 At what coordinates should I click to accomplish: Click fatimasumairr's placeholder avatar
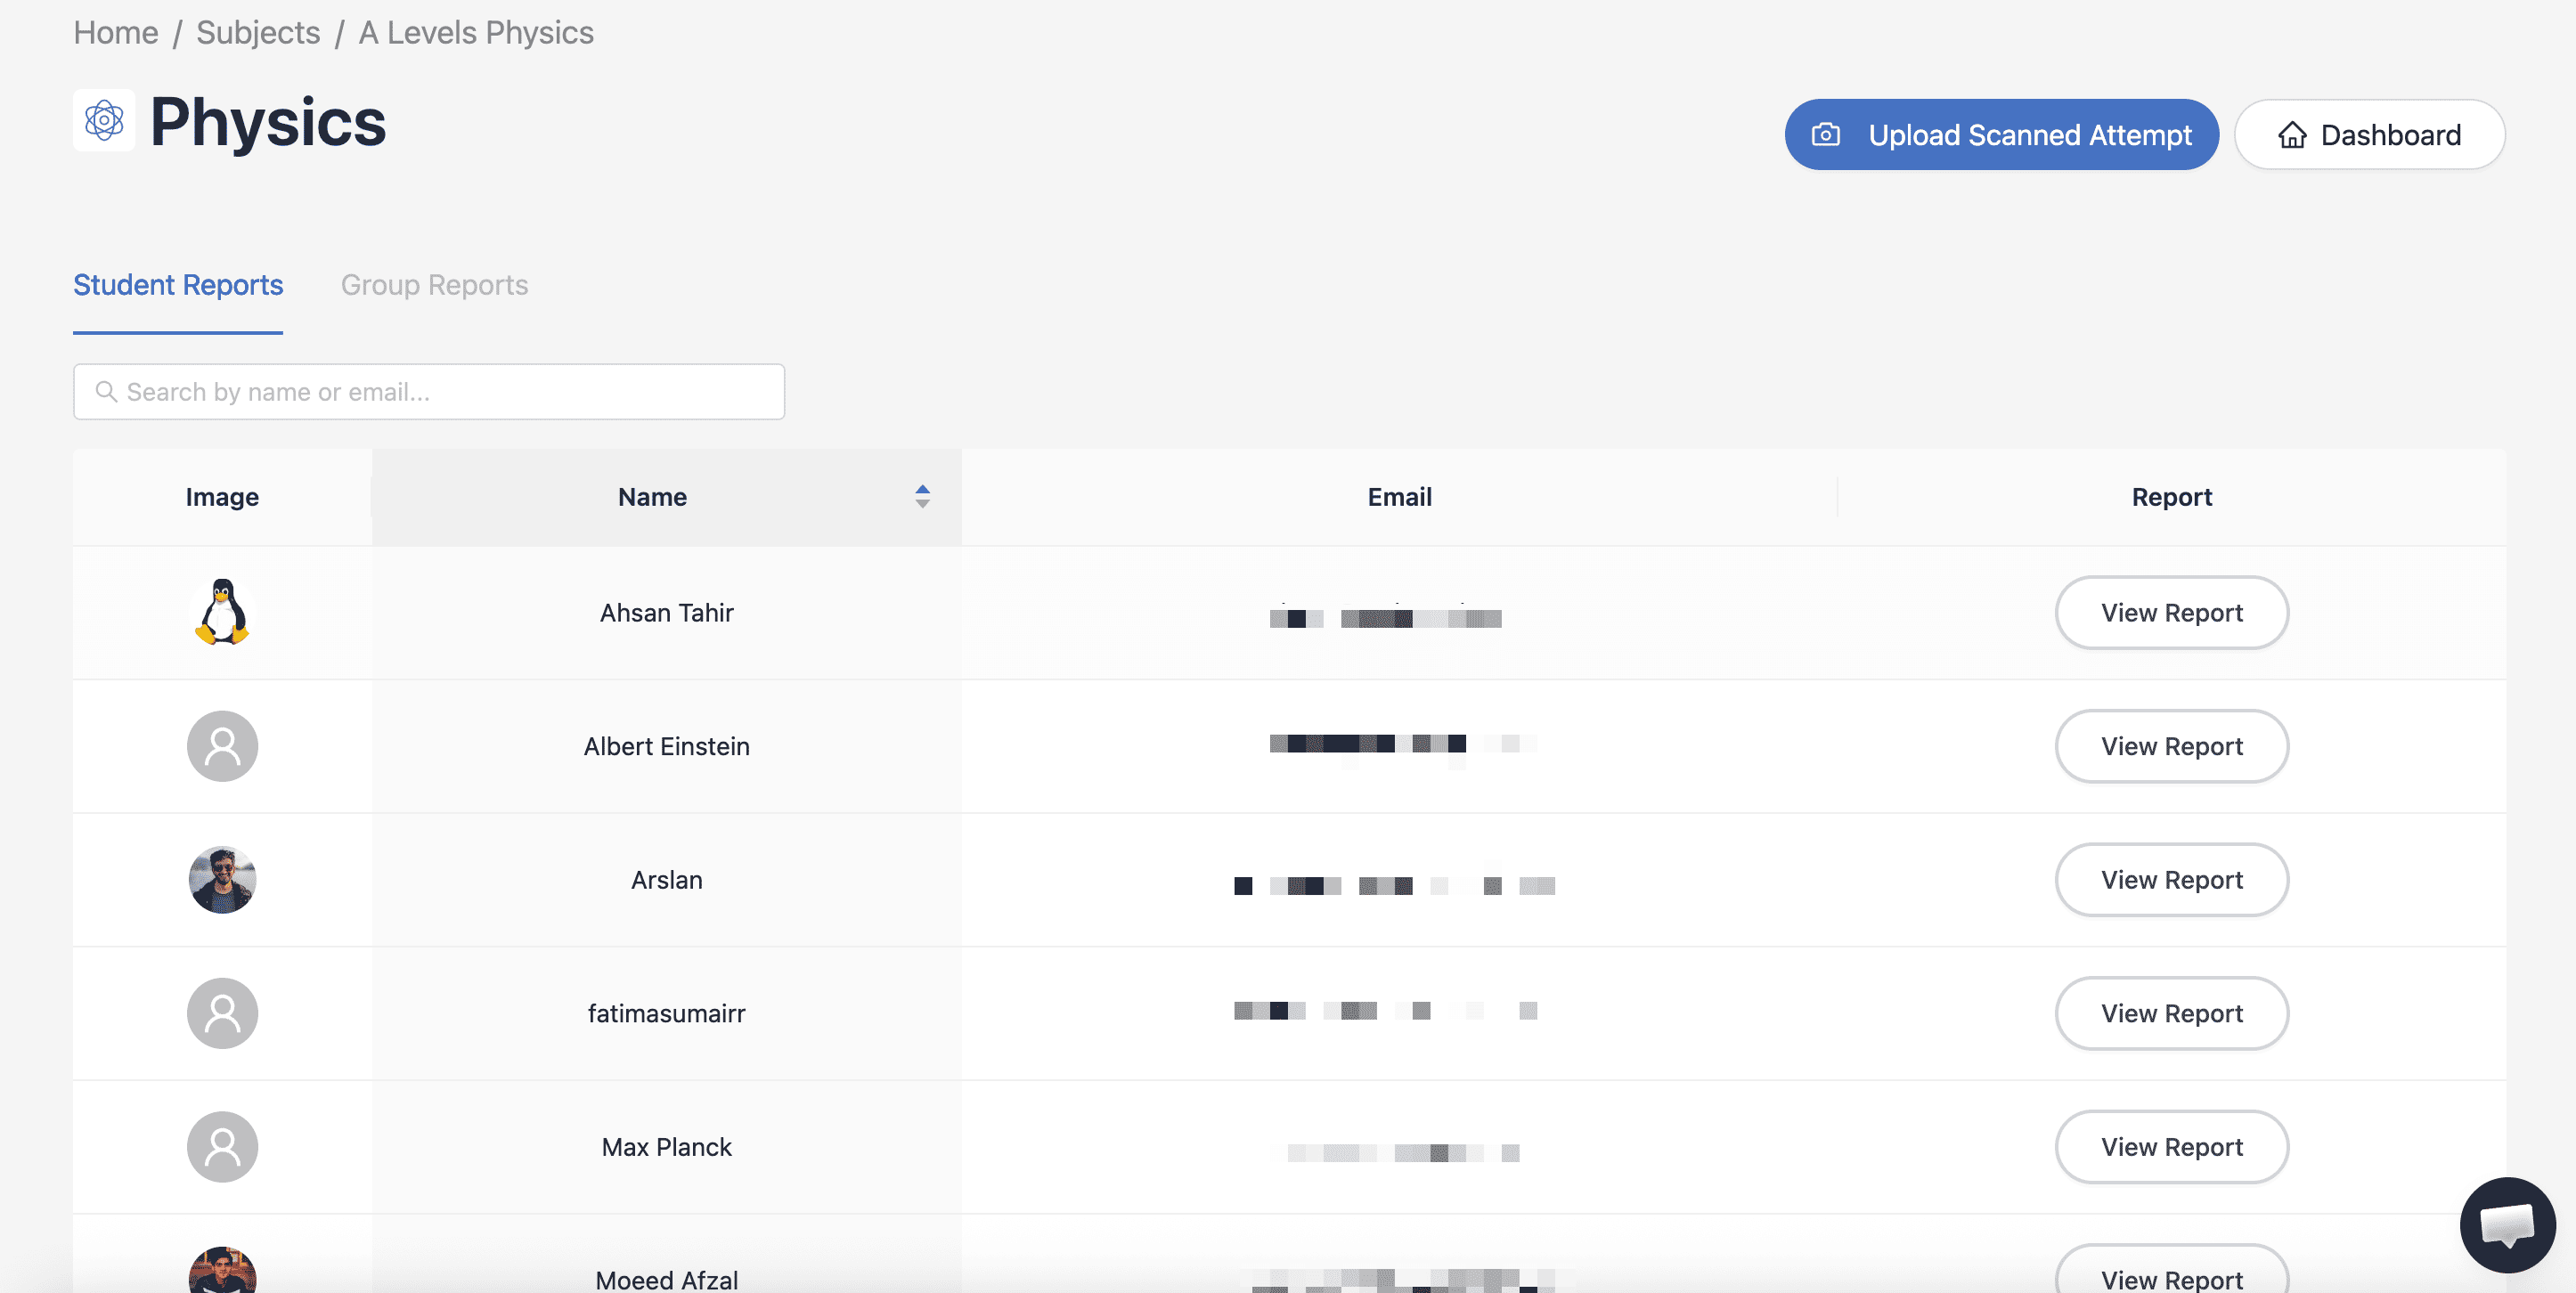click(x=222, y=1013)
